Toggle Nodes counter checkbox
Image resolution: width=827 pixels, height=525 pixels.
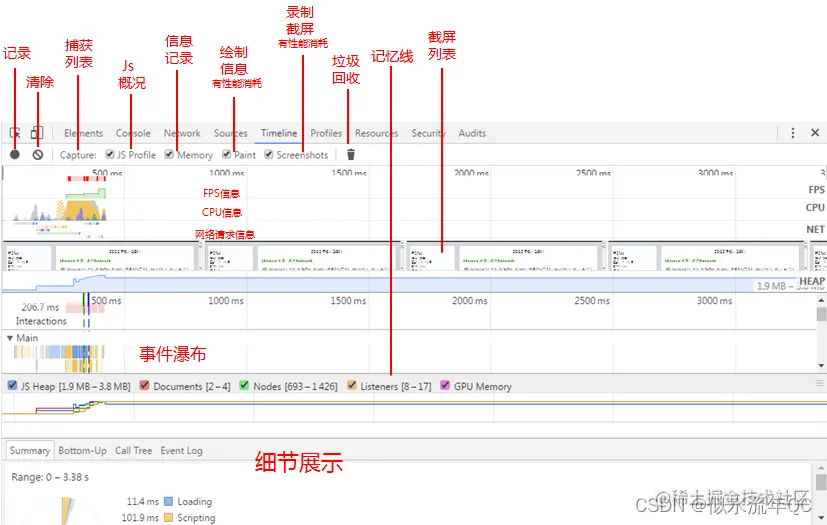click(x=244, y=385)
